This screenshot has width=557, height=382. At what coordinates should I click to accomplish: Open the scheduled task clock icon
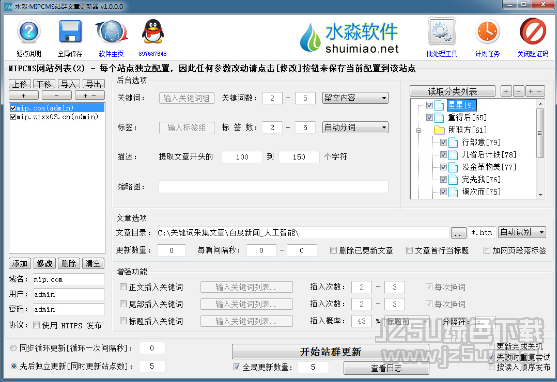pyautogui.click(x=487, y=32)
